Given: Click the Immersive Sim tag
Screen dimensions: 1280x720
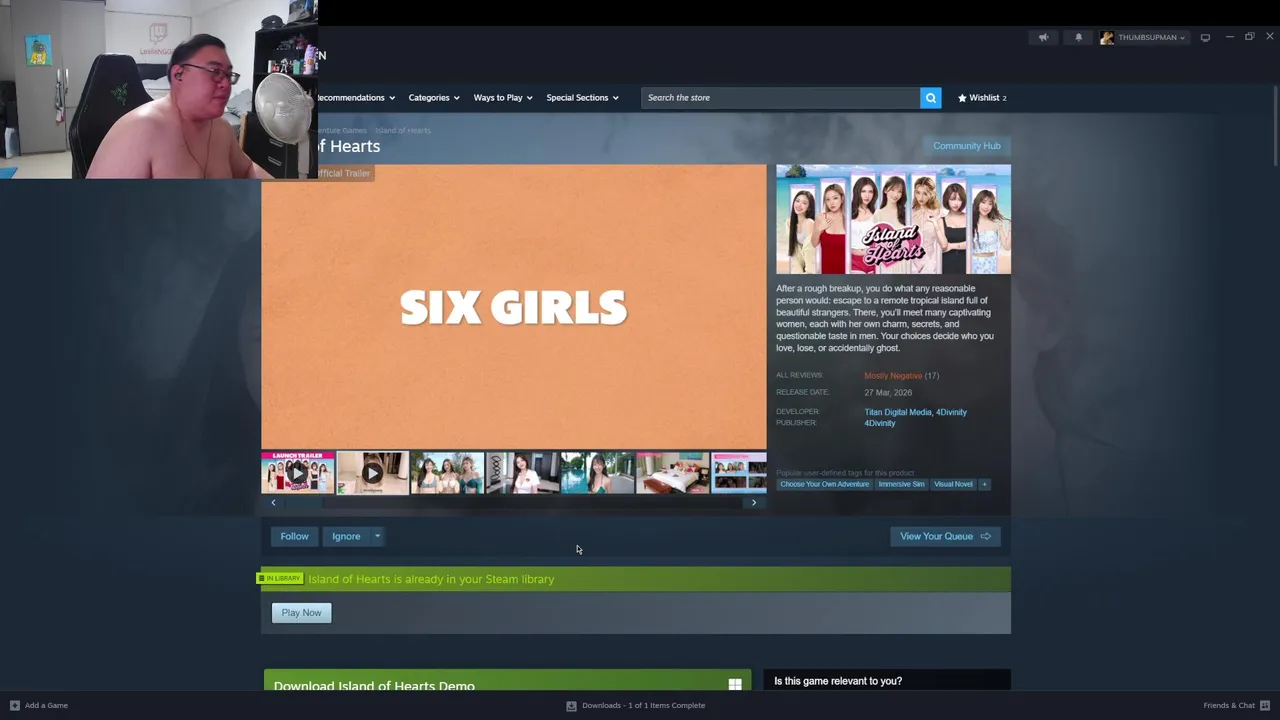Looking at the screenshot, I should 901,484.
